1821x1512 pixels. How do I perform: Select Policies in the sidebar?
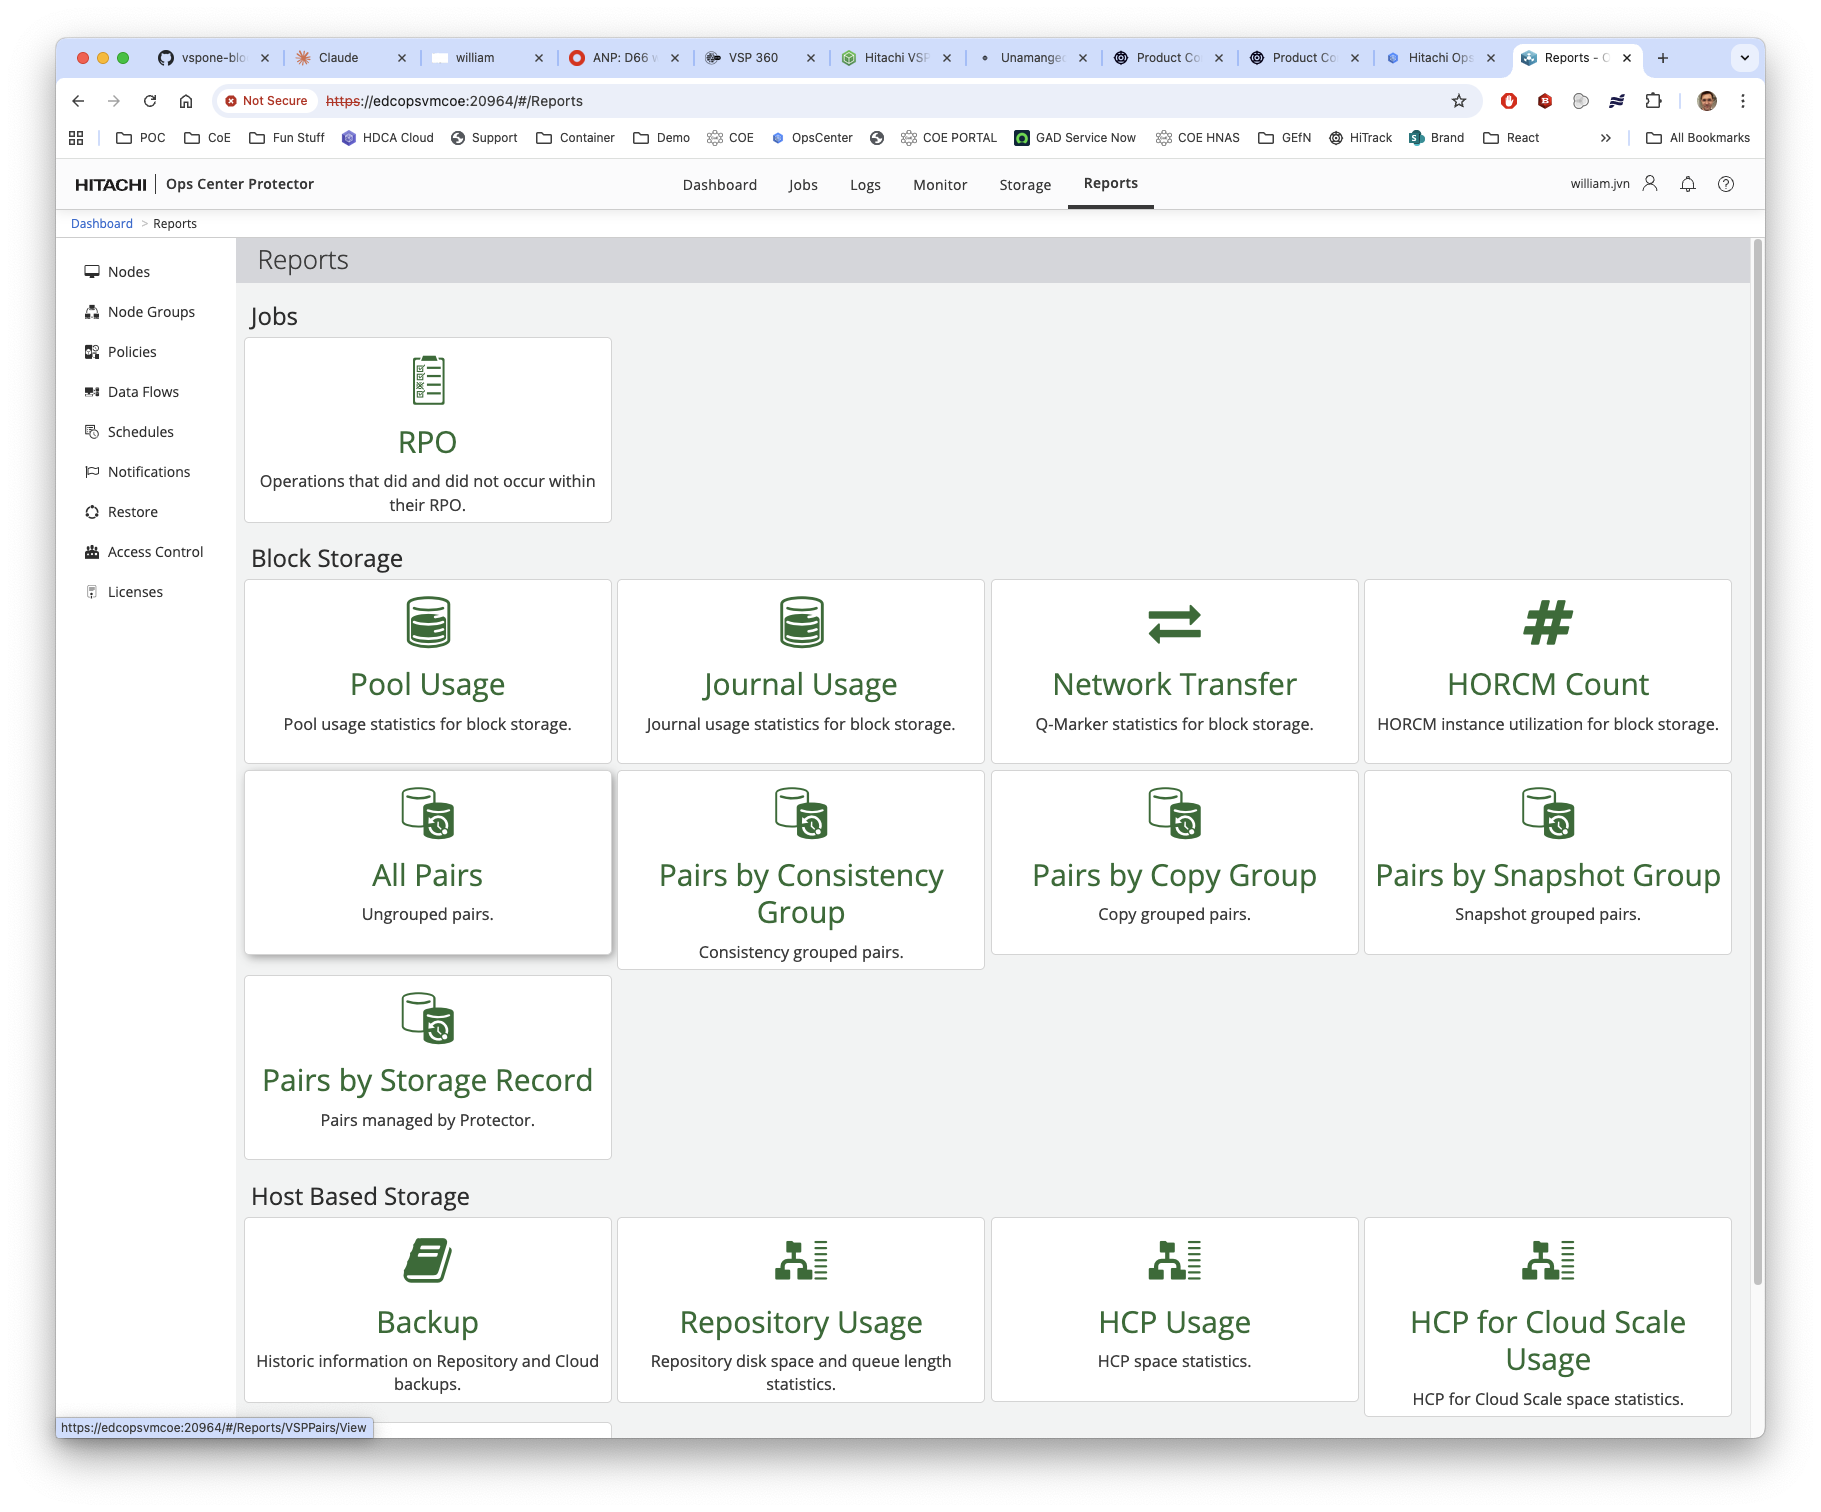tap(132, 352)
